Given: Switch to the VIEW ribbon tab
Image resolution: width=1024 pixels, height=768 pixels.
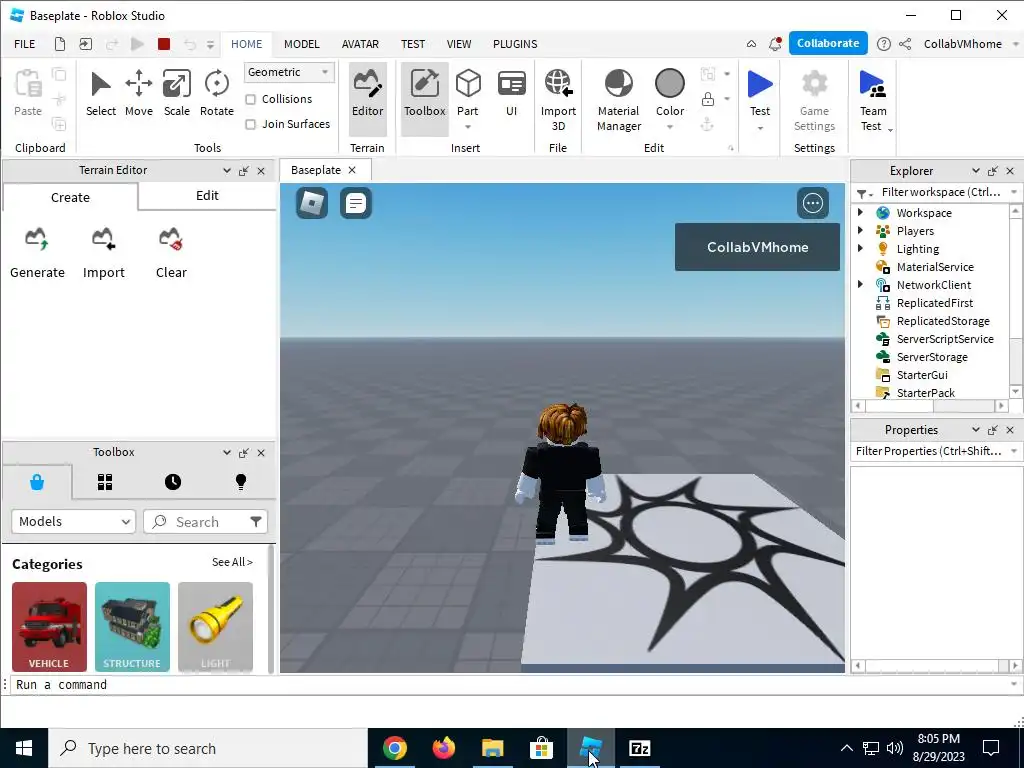Looking at the screenshot, I should point(458,44).
